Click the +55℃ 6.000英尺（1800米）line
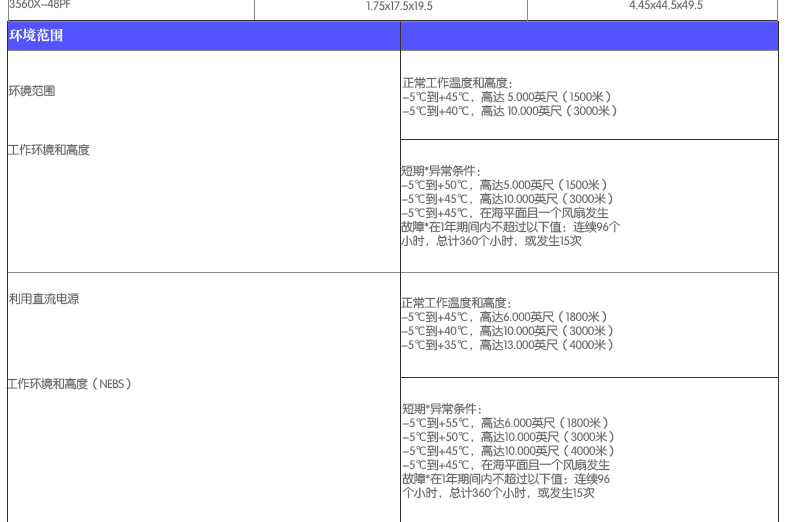Image resolution: width=790 pixels, height=522 pixels. tap(506, 423)
